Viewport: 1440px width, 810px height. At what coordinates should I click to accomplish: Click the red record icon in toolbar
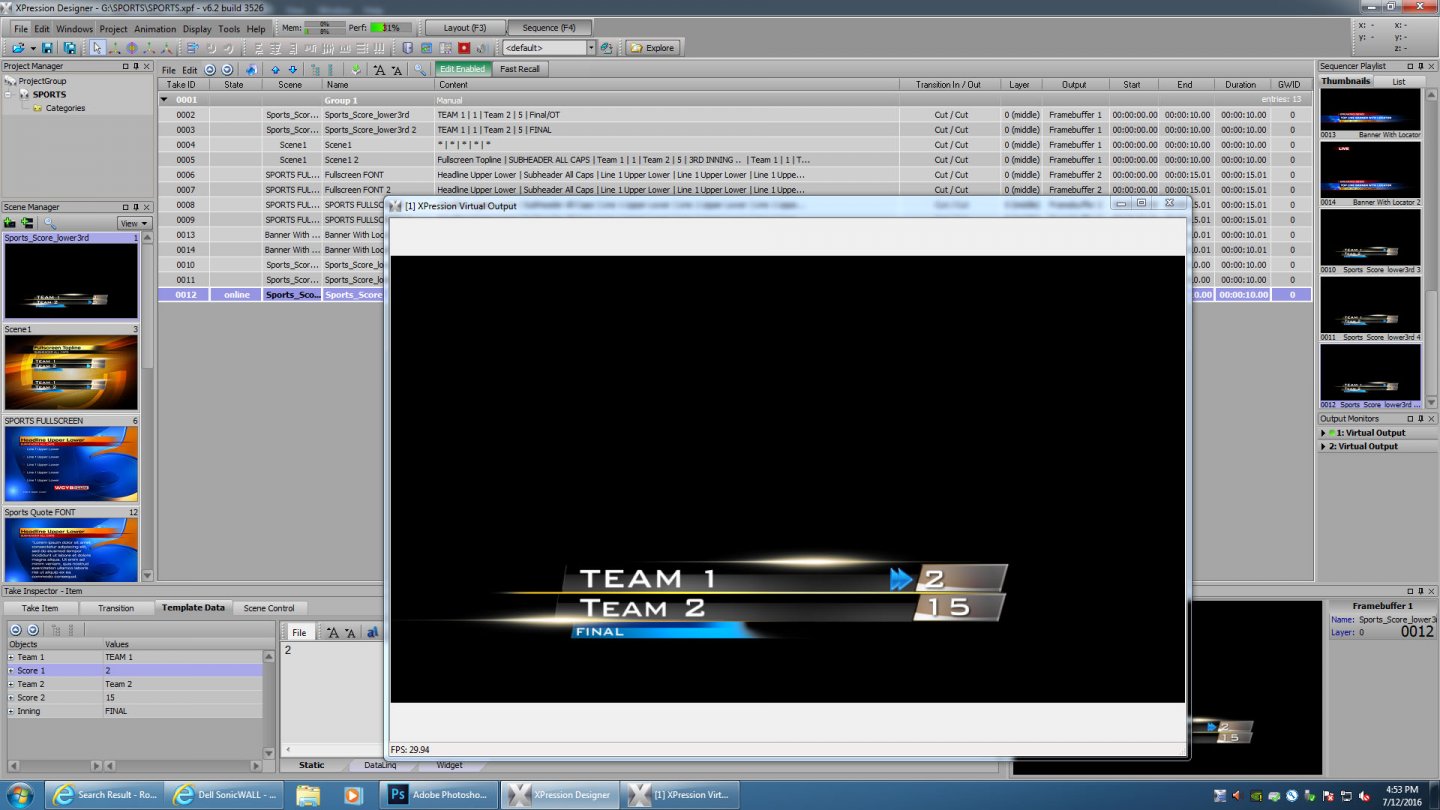[464, 48]
